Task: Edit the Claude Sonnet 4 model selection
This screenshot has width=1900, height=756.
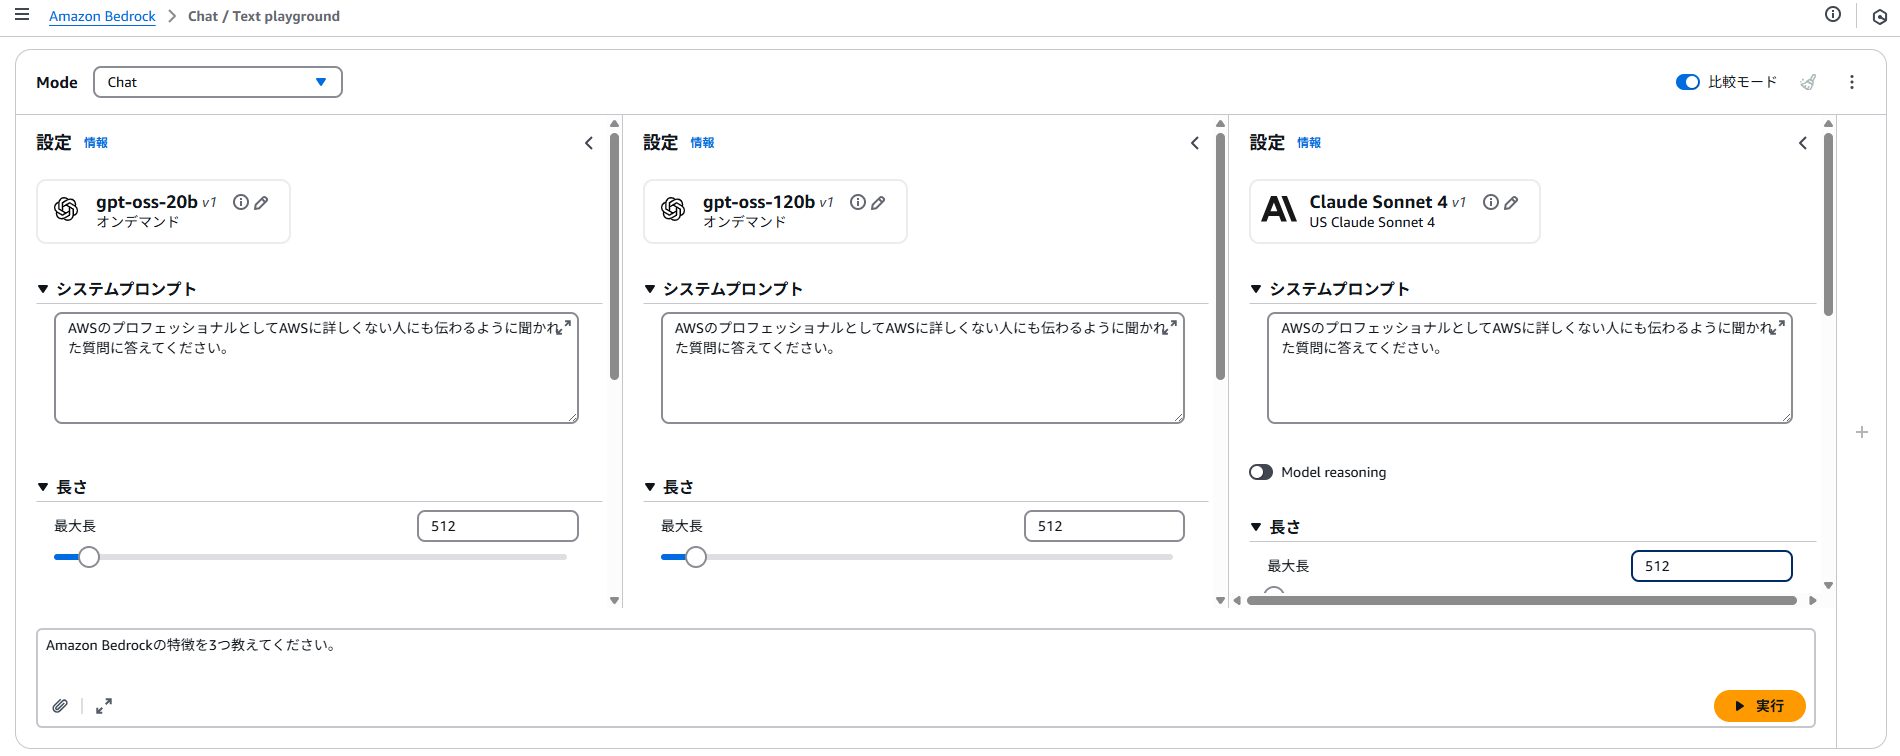Action: 1511,202
